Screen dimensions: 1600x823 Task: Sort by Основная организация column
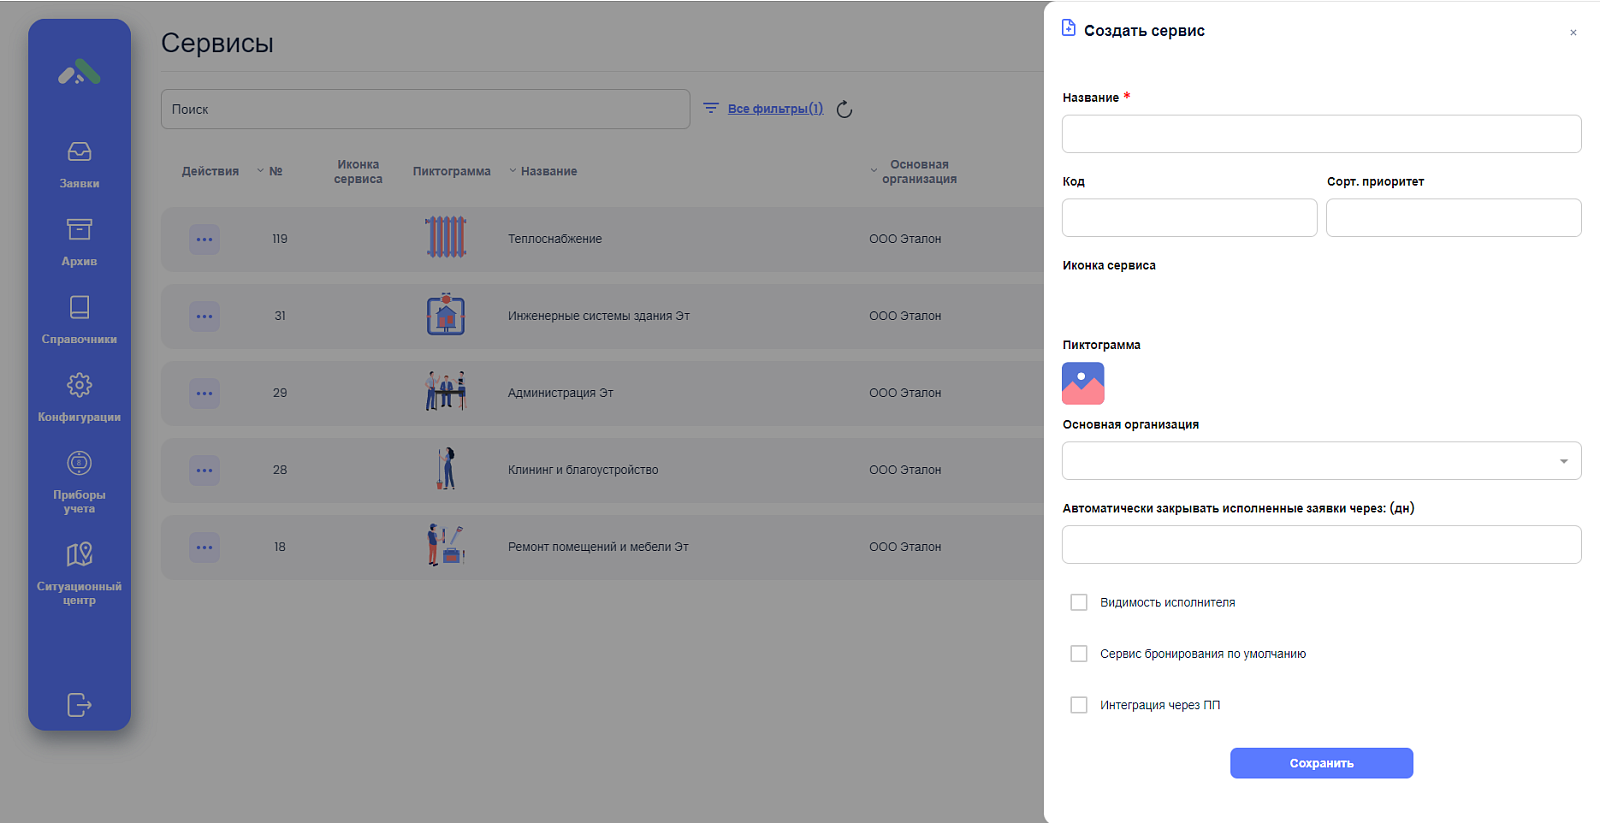pyautogui.click(x=914, y=172)
